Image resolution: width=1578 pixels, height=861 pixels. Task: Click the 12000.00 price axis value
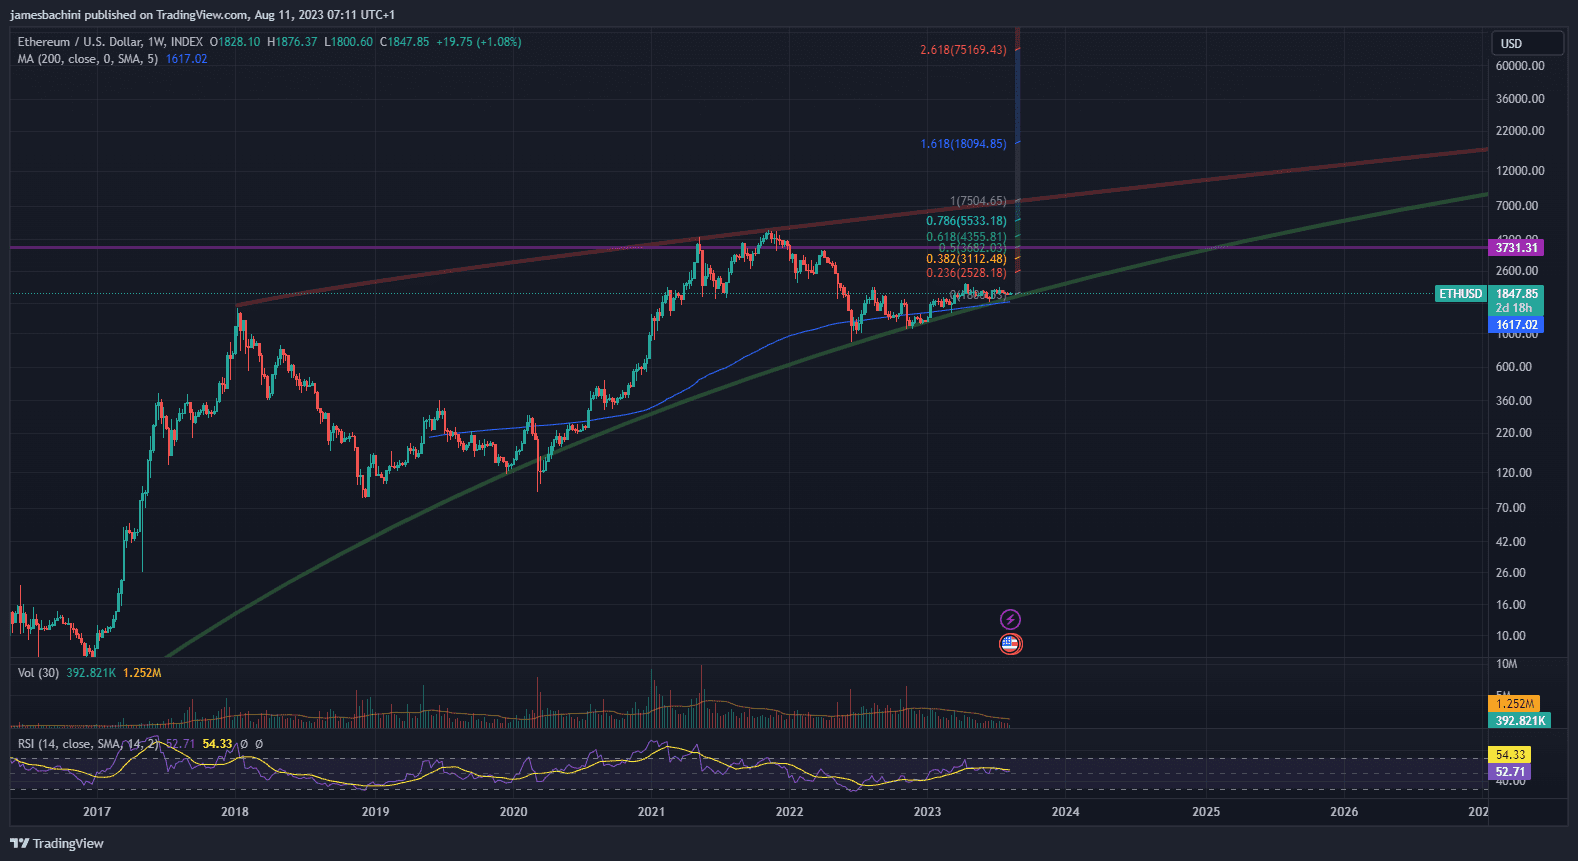click(x=1520, y=171)
